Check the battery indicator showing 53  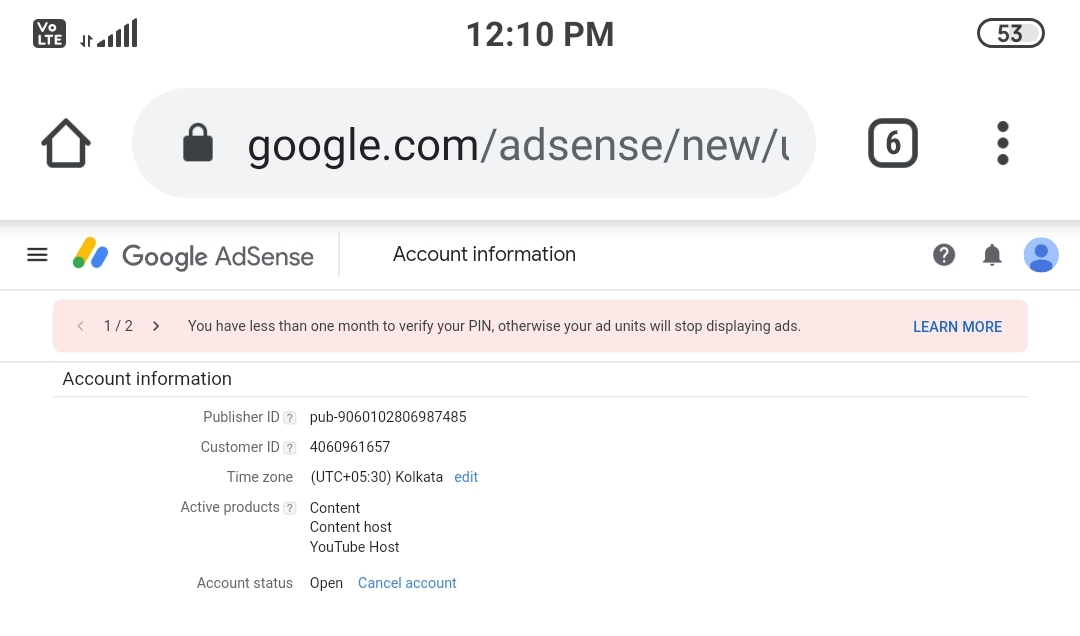(1010, 33)
